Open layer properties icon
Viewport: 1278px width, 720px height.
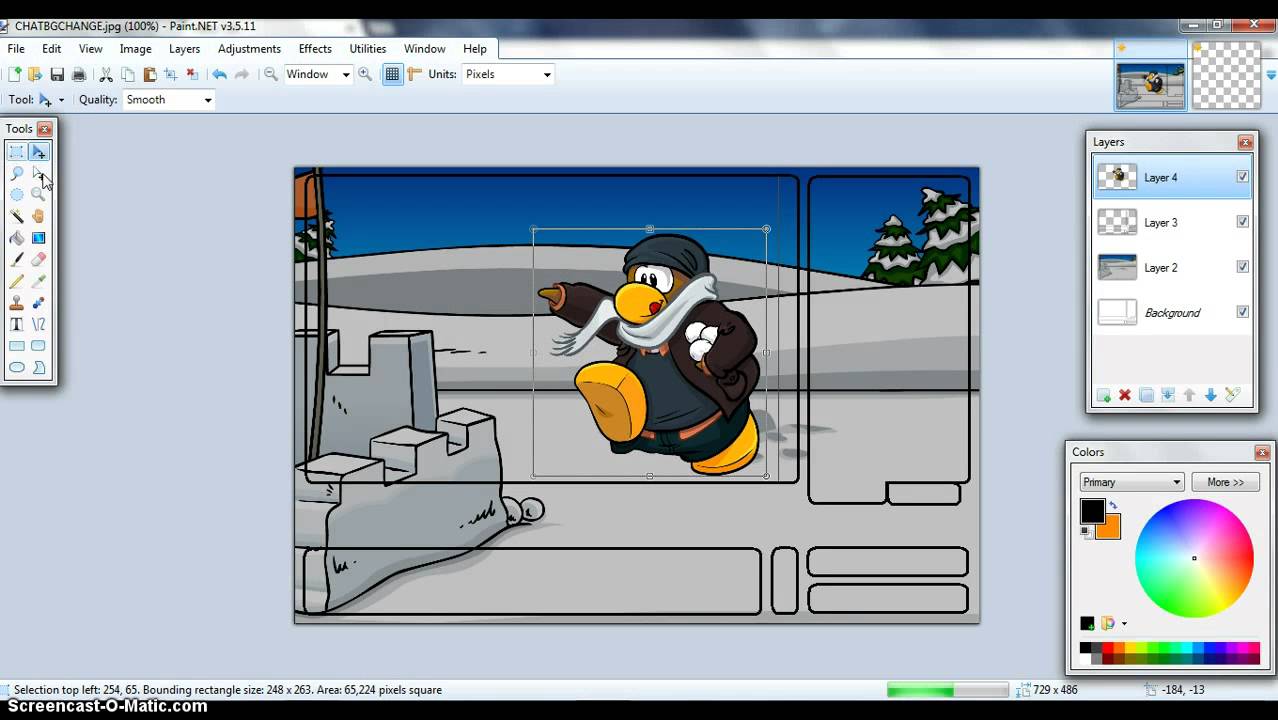[x=1232, y=395]
